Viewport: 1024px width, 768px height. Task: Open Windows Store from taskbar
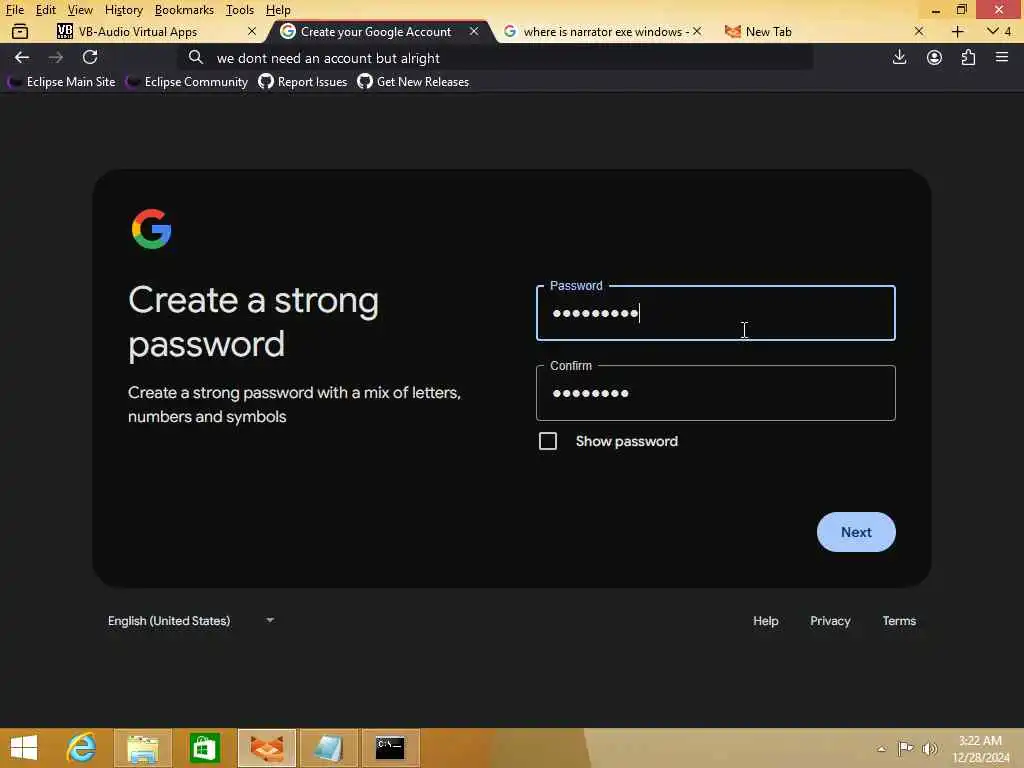click(x=204, y=748)
